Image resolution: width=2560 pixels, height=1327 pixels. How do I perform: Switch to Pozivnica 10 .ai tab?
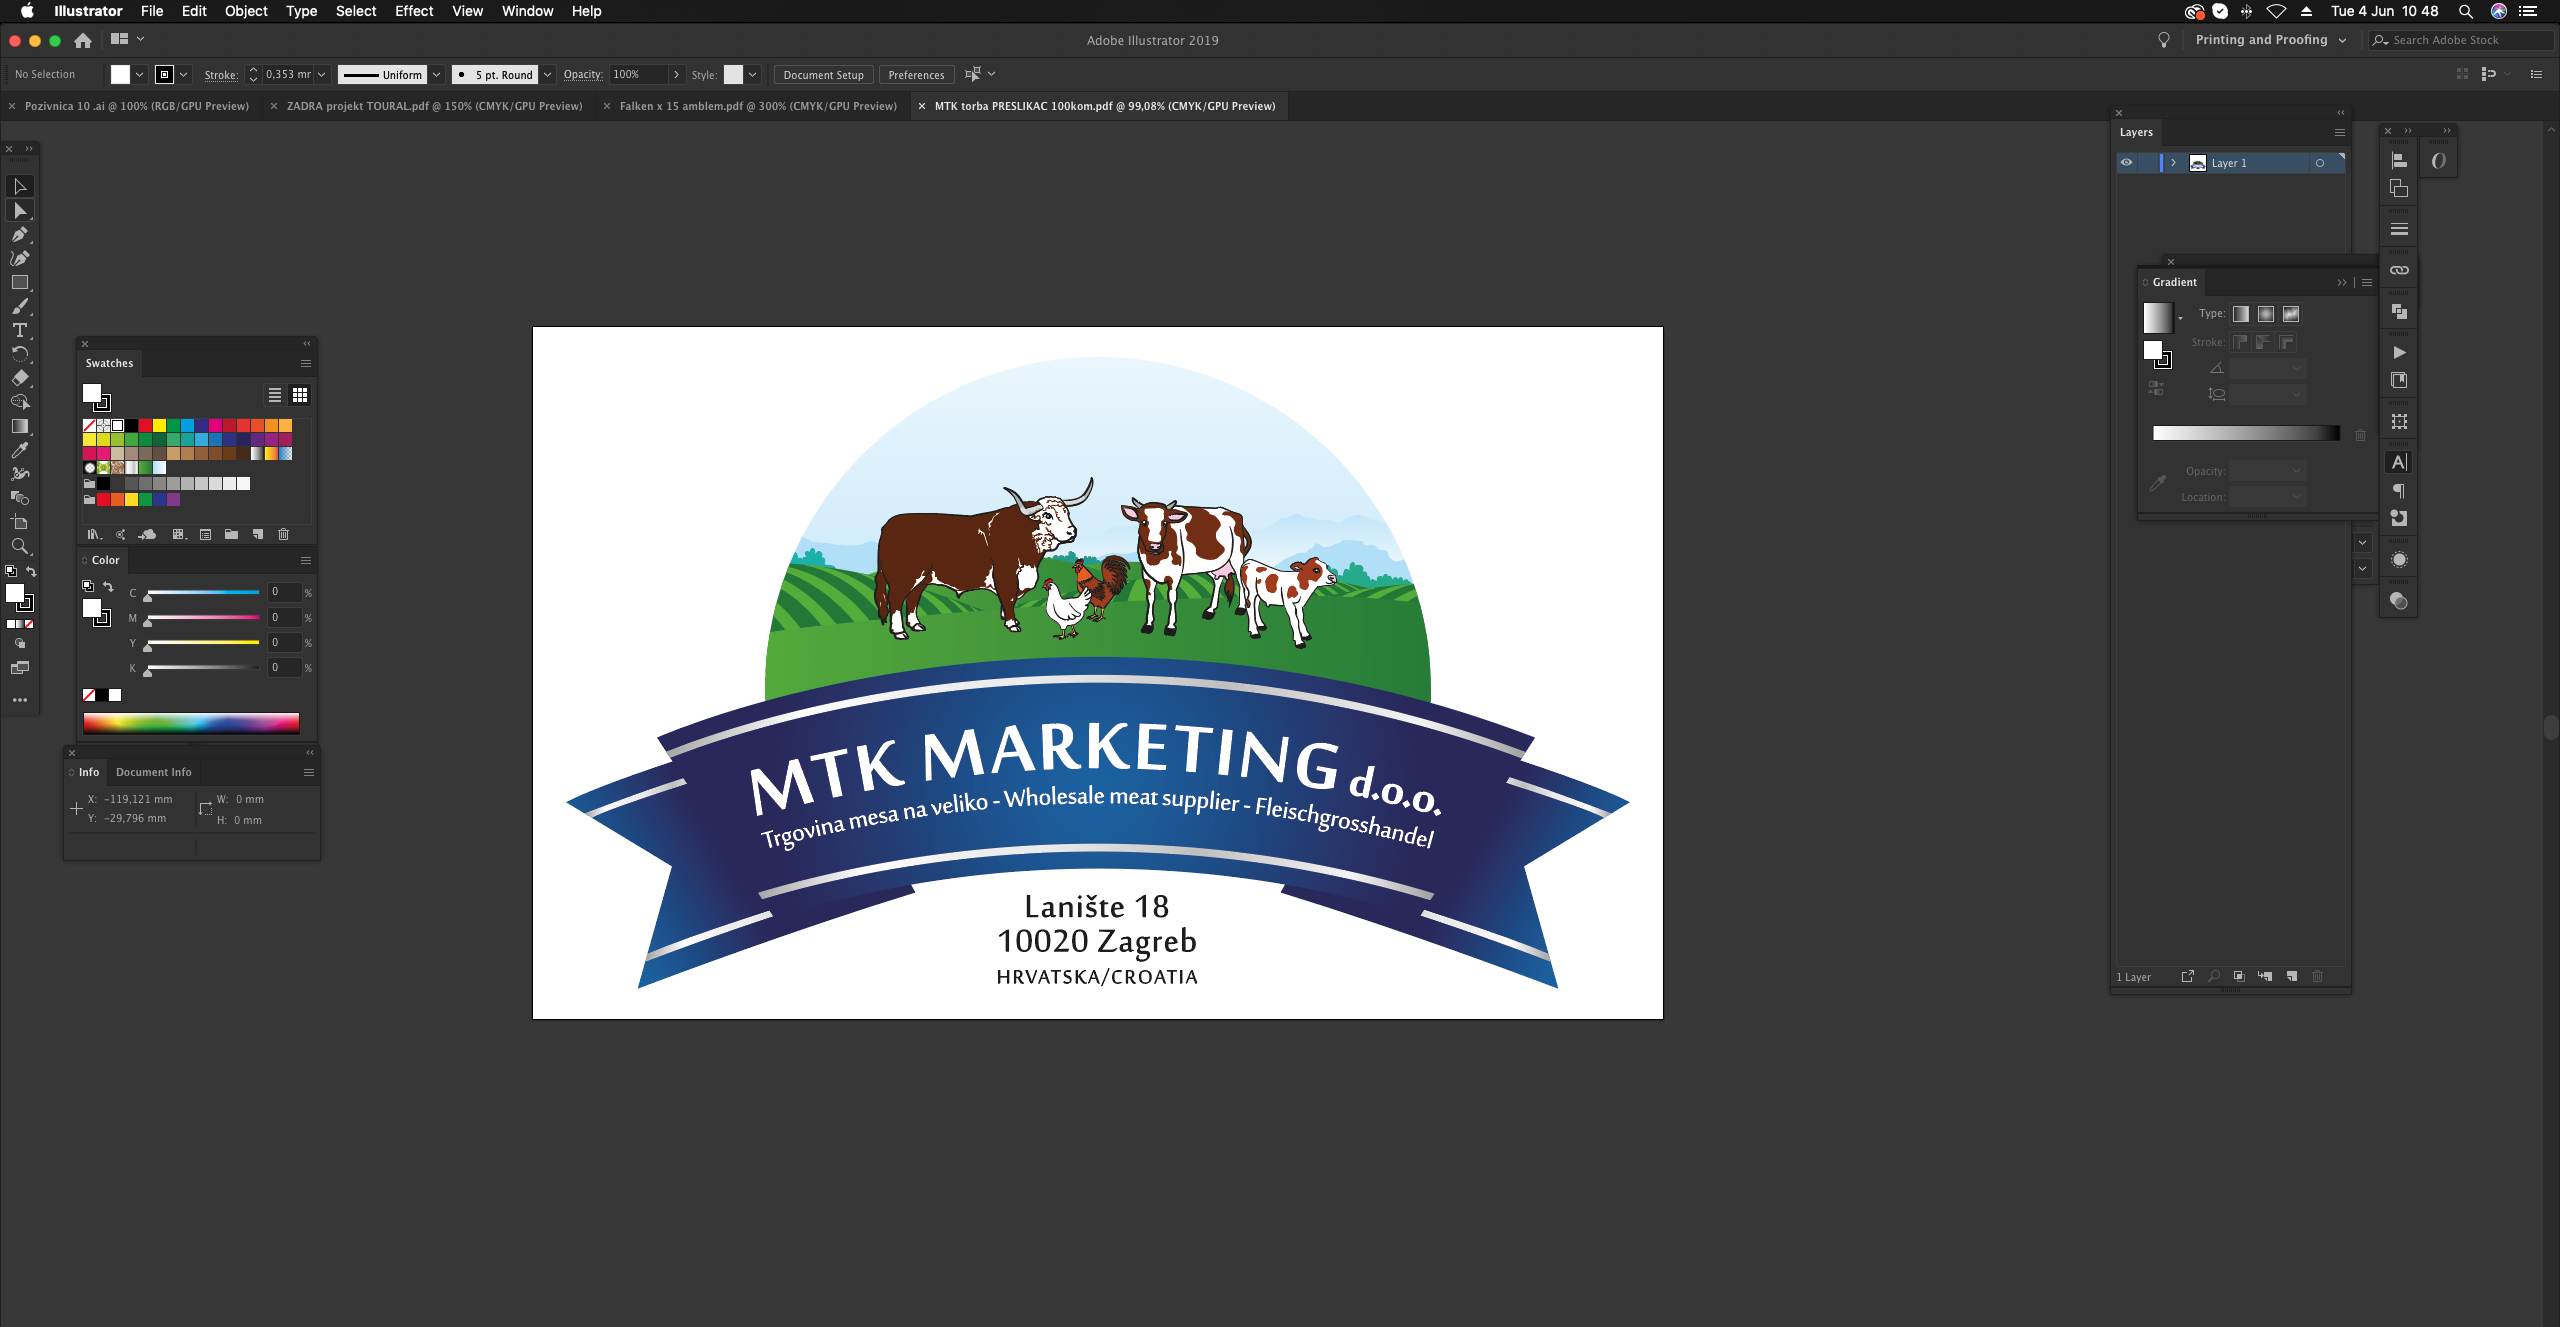point(137,106)
